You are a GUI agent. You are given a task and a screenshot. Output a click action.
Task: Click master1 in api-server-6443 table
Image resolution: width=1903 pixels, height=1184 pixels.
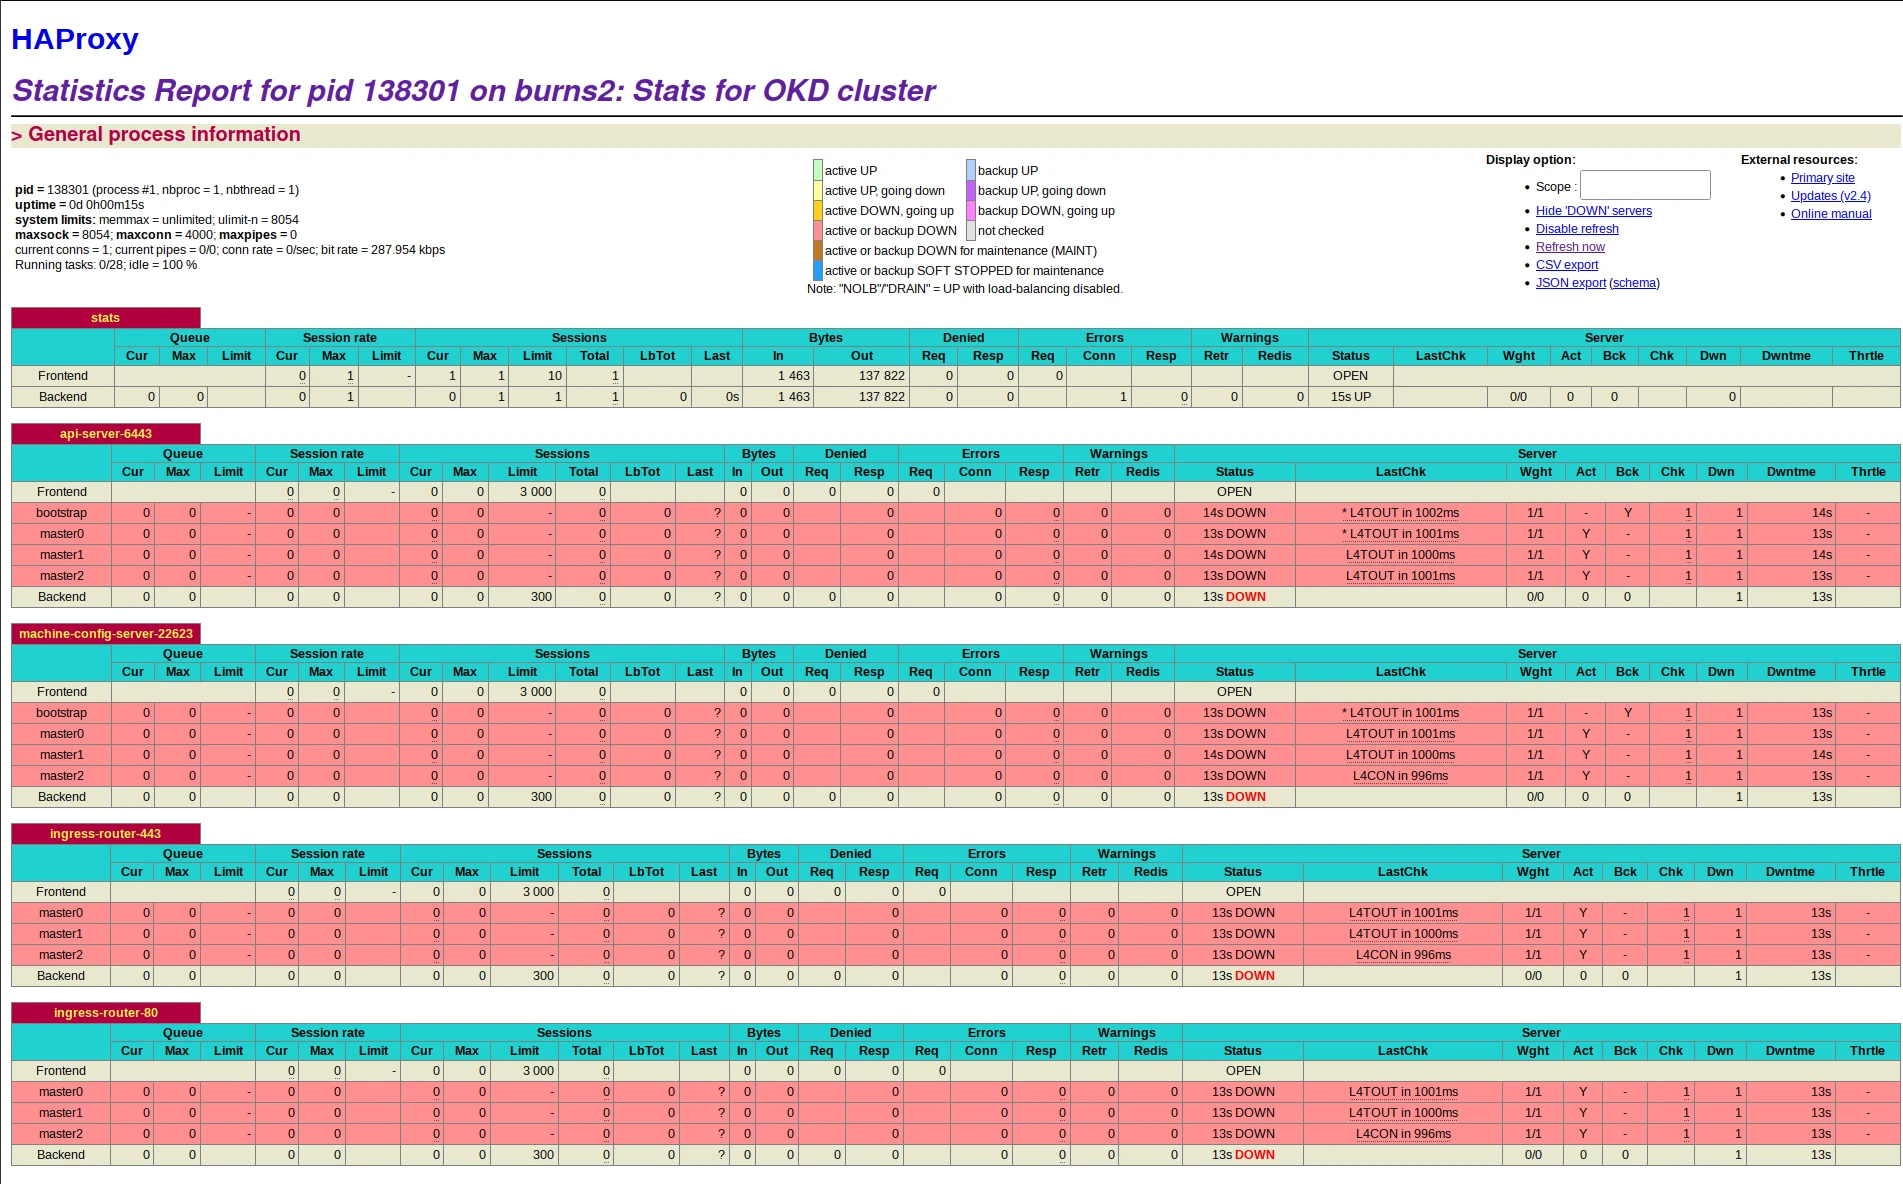[61, 555]
